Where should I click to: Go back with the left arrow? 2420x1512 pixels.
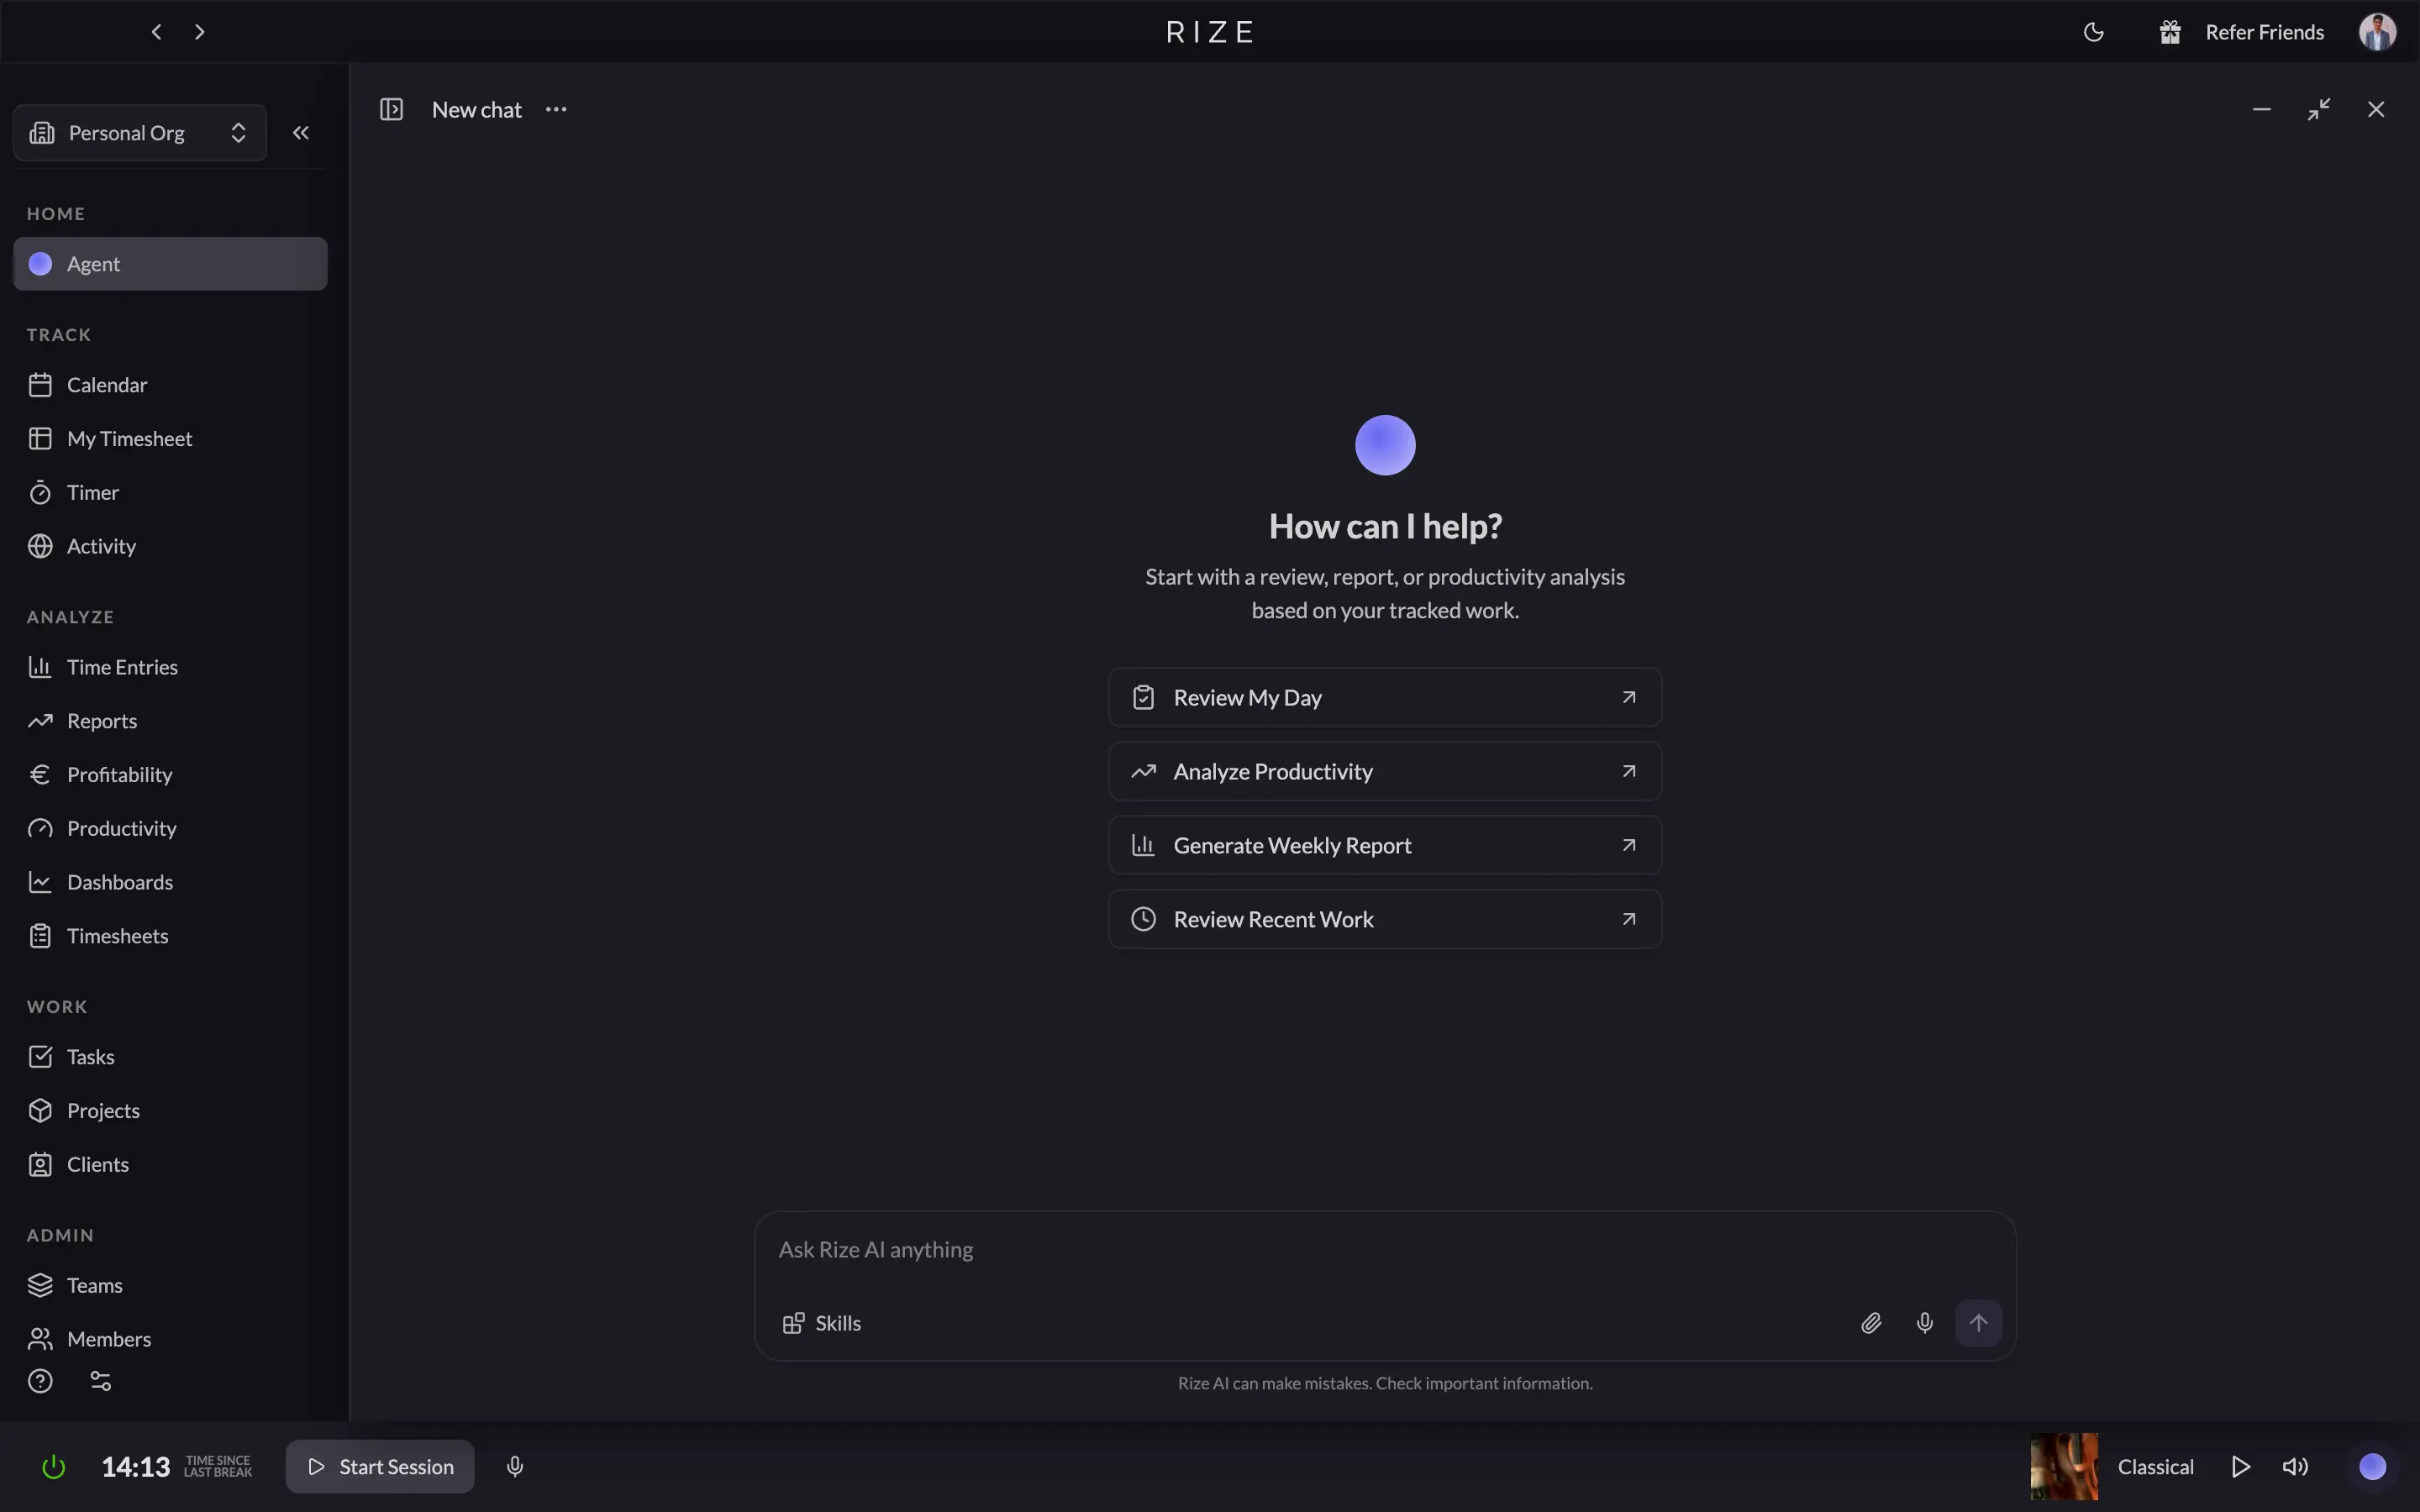(x=156, y=32)
